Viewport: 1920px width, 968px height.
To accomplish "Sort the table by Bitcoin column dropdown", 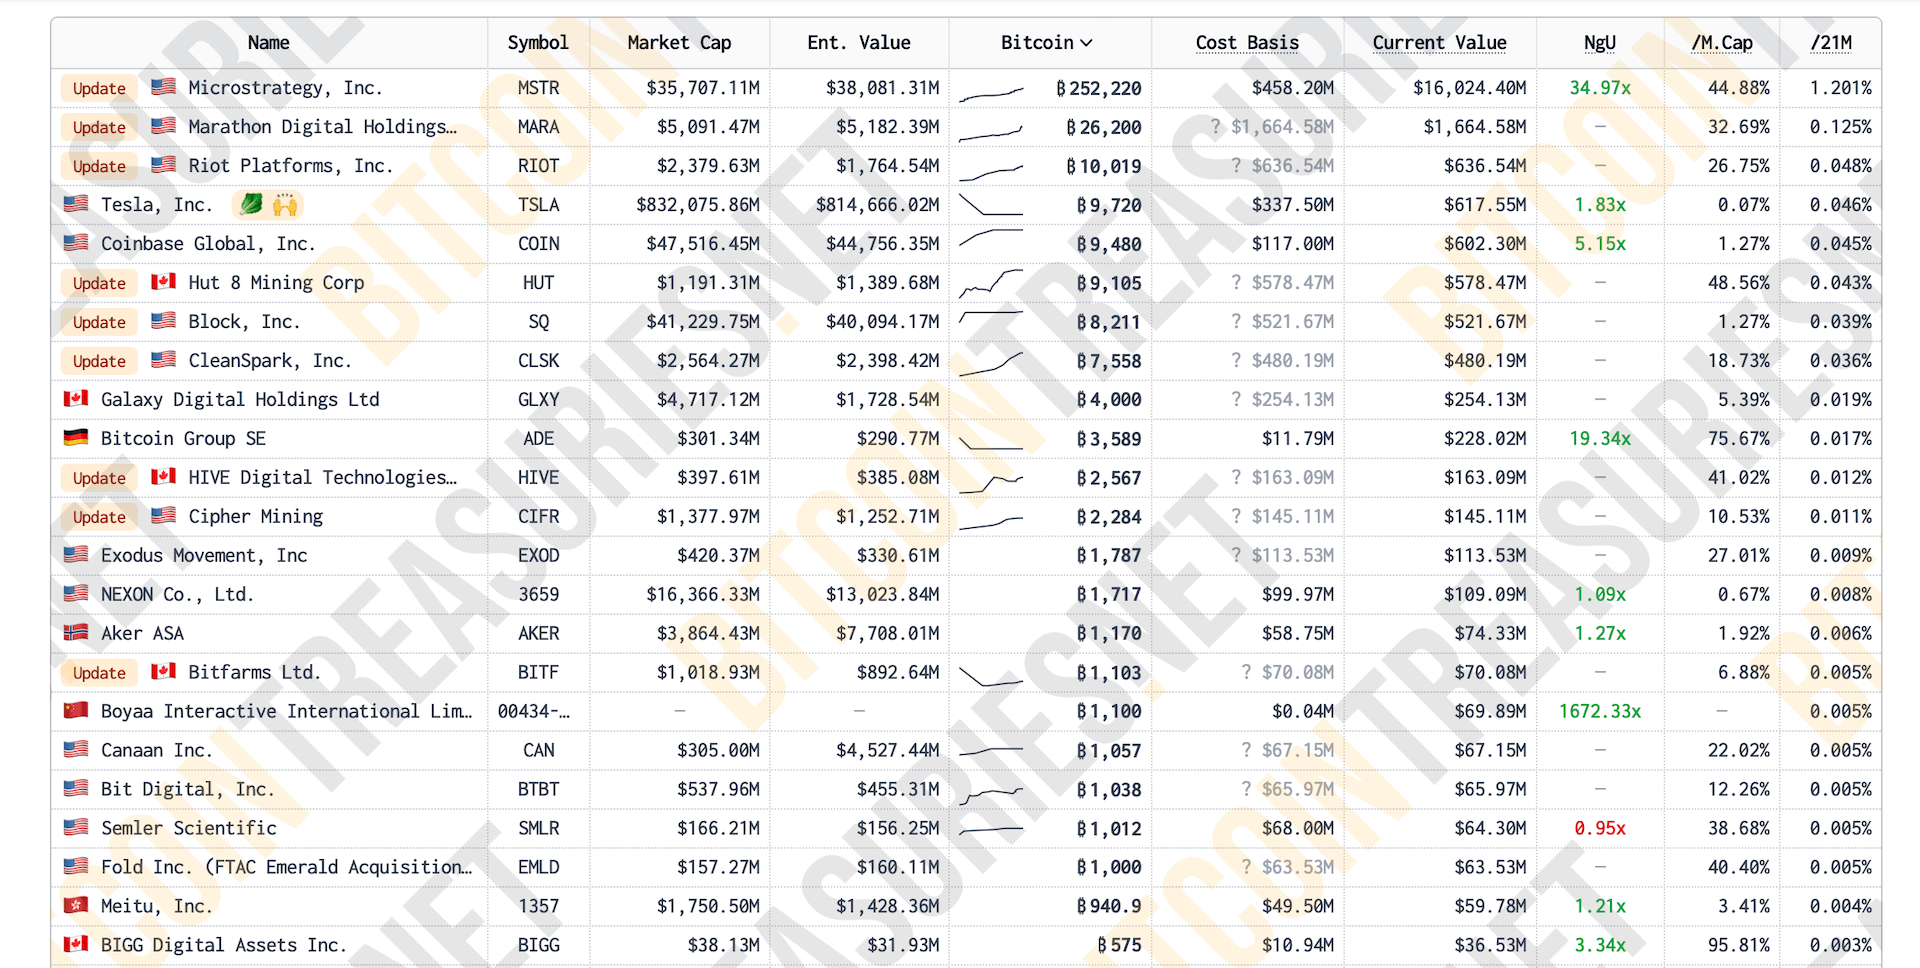I will pyautogui.click(x=1047, y=43).
